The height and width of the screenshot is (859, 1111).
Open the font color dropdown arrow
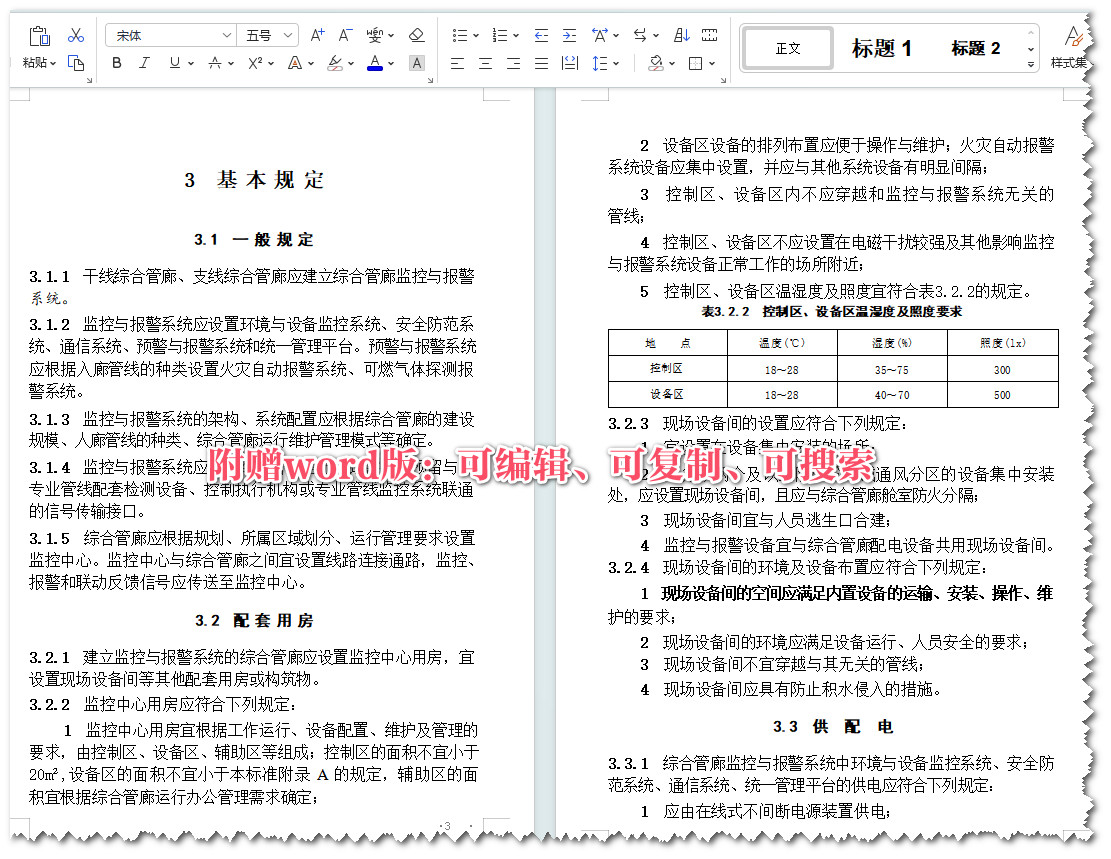pos(390,63)
